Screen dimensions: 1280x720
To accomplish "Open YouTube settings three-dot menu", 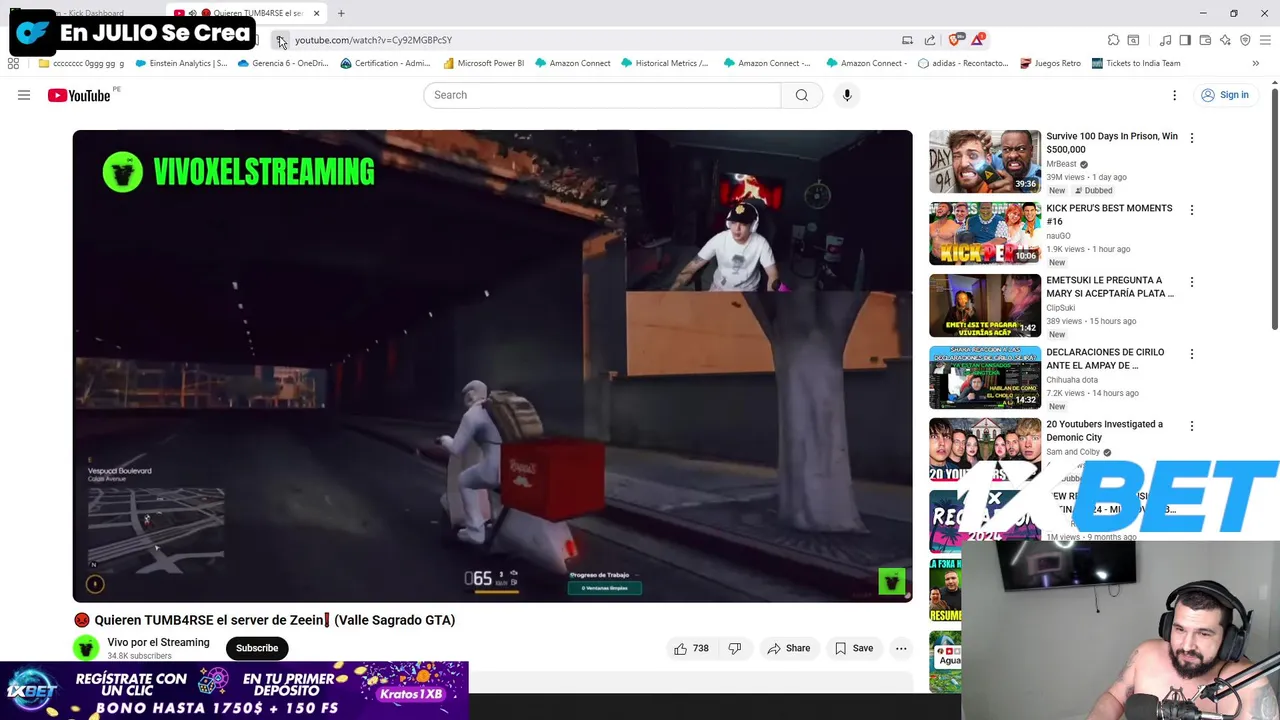I will pyautogui.click(x=1175, y=95).
